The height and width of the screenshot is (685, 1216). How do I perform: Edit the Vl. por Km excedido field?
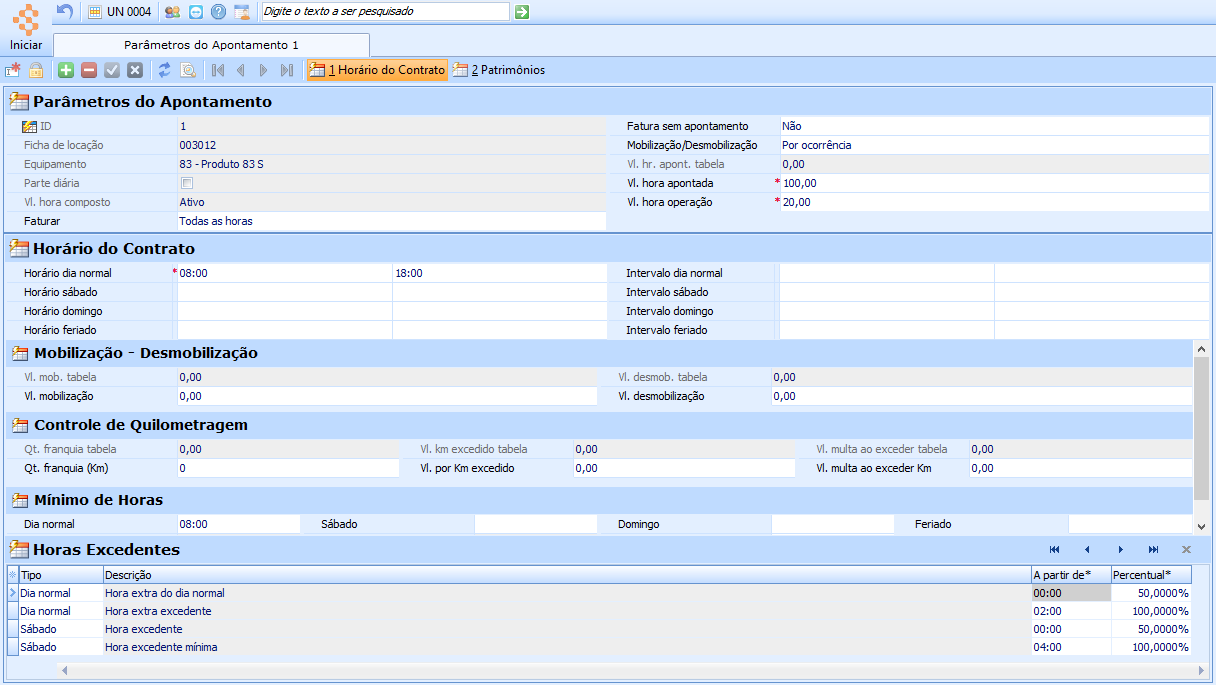[684, 468]
